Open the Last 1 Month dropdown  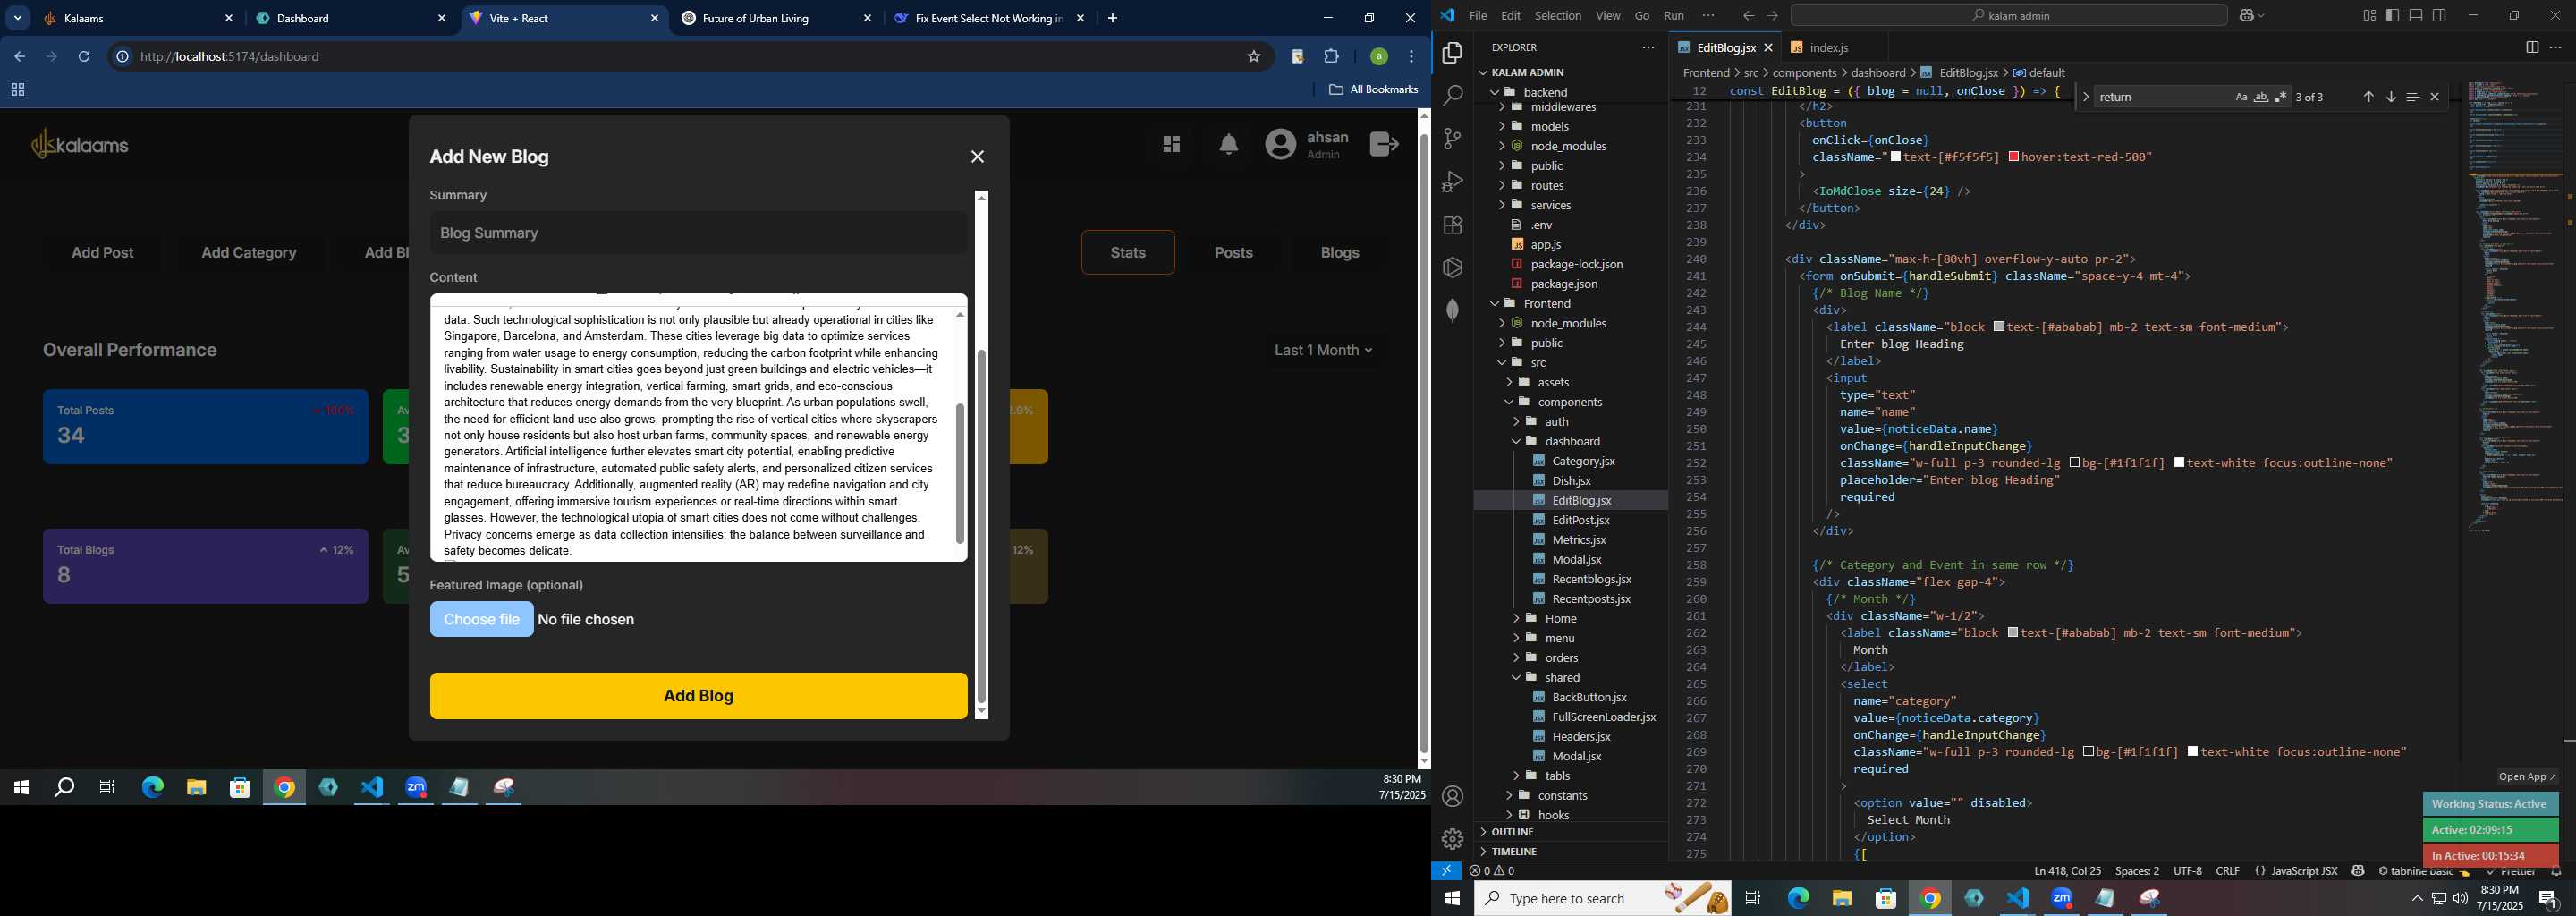point(1323,350)
